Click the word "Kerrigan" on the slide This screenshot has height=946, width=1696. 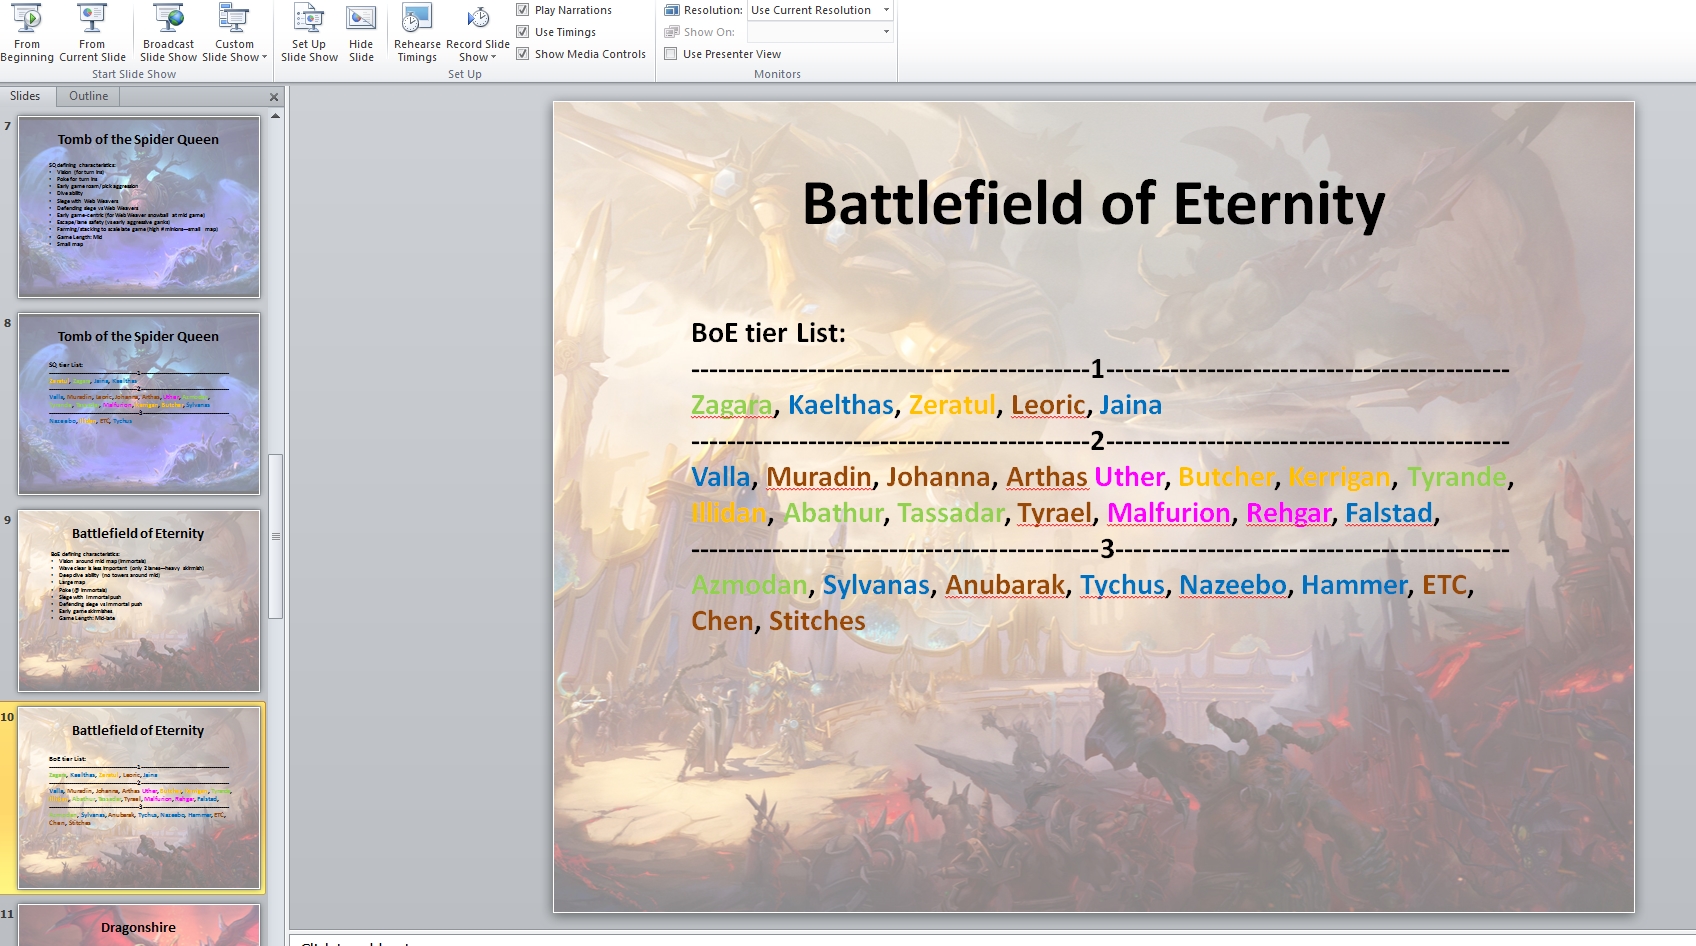tap(1339, 477)
